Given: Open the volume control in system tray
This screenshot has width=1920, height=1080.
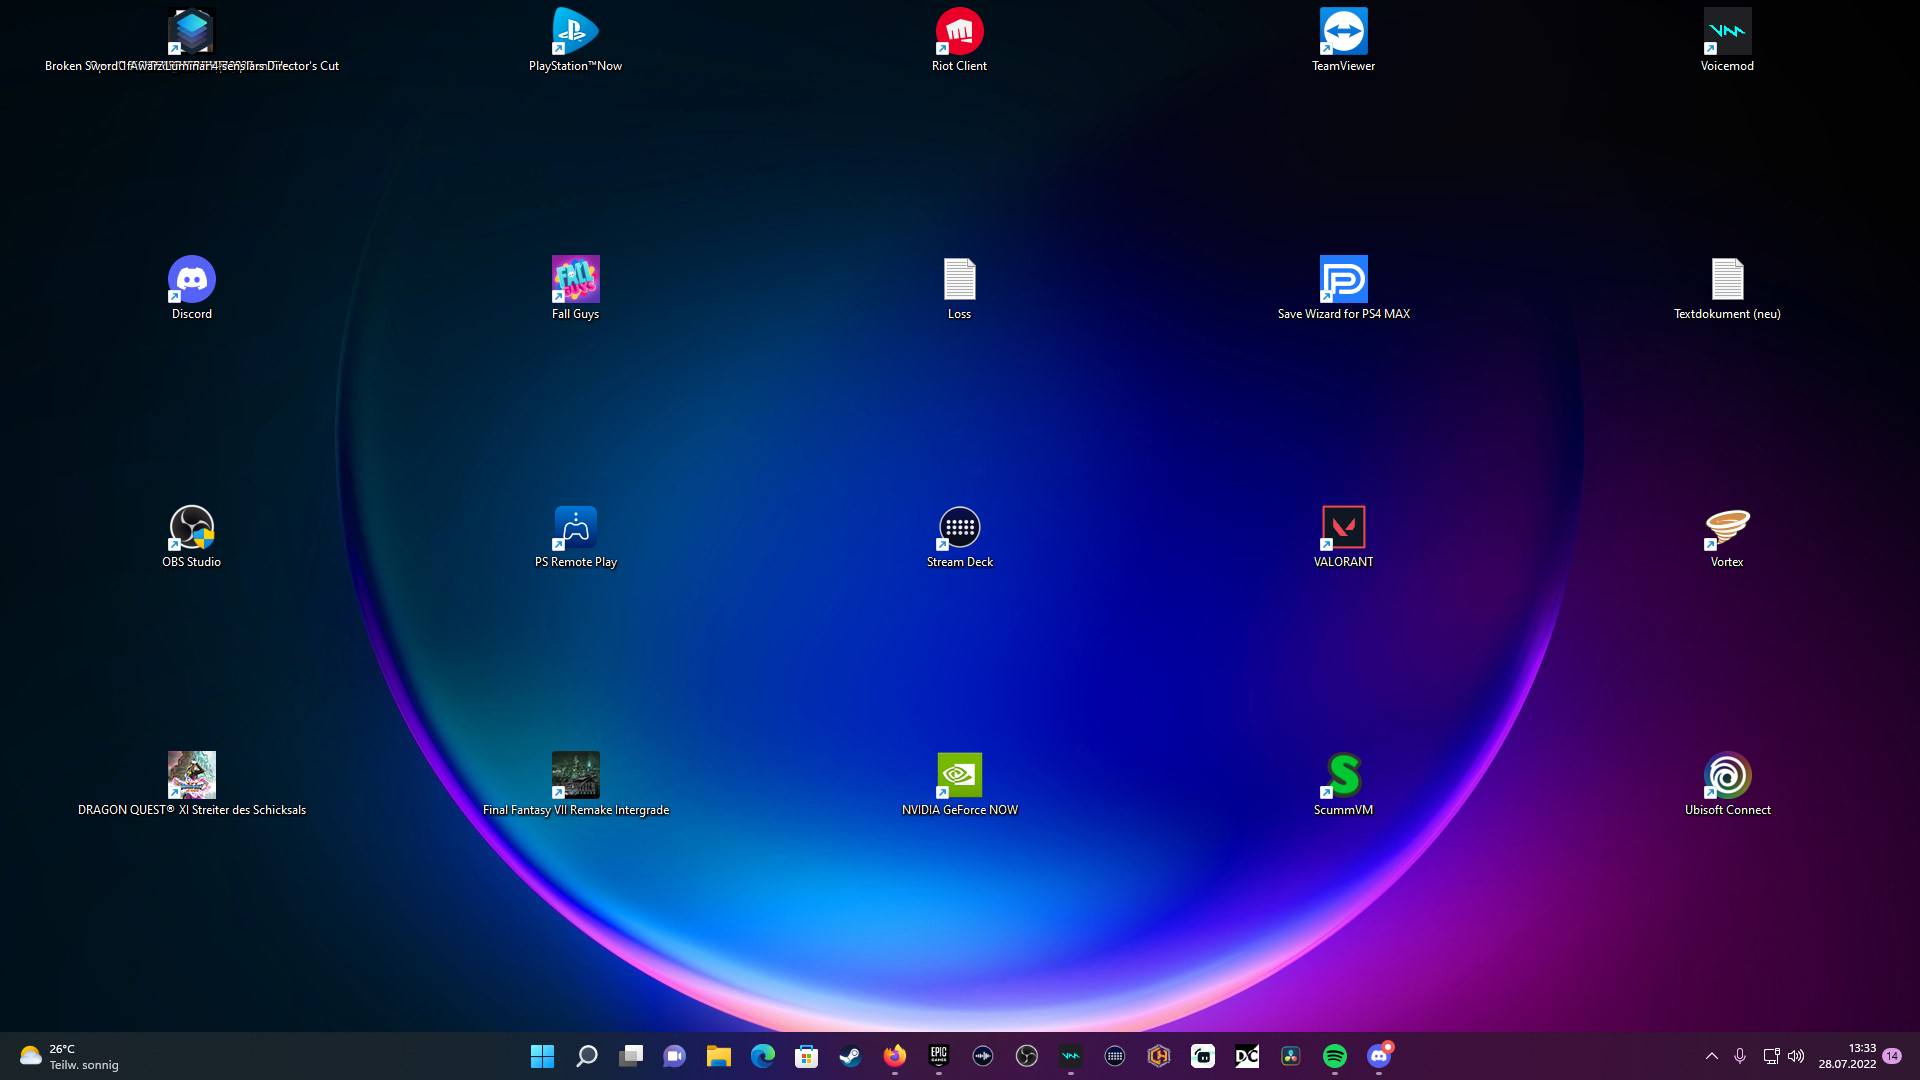Looking at the screenshot, I should point(1796,1056).
